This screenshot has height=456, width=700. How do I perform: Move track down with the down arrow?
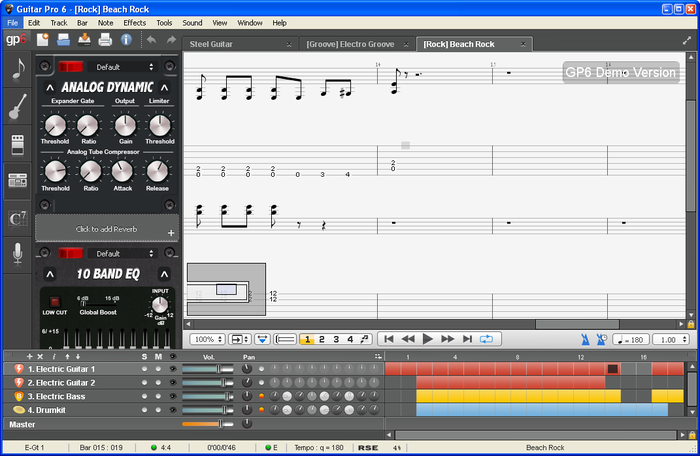pos(78,356)
